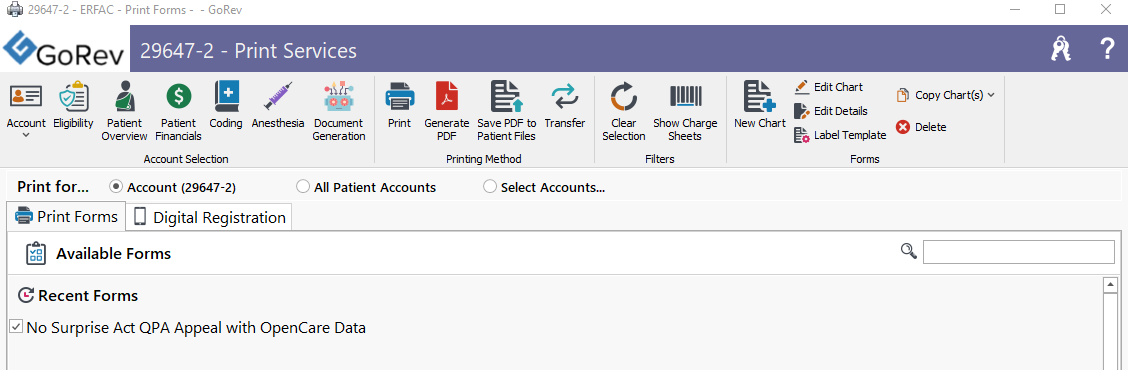This screenshot has height=370, width=1128.
Task: Open the Eligibility shield icon
Action: click(73, 96)
